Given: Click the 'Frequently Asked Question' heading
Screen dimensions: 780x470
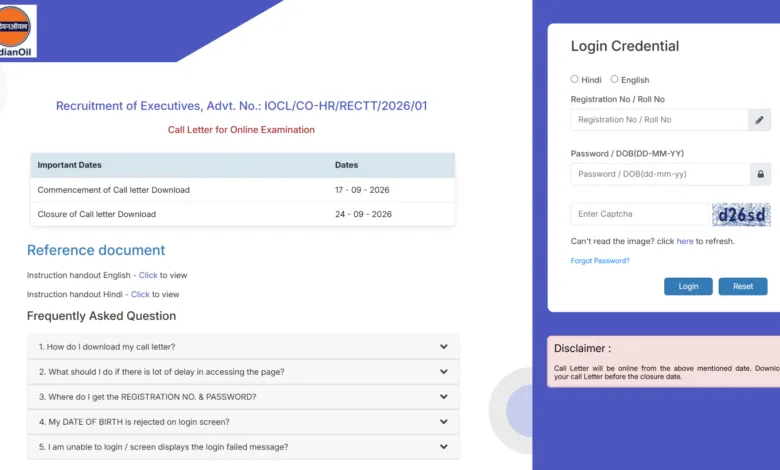Looking at the screenshot, I should [101, 316].
